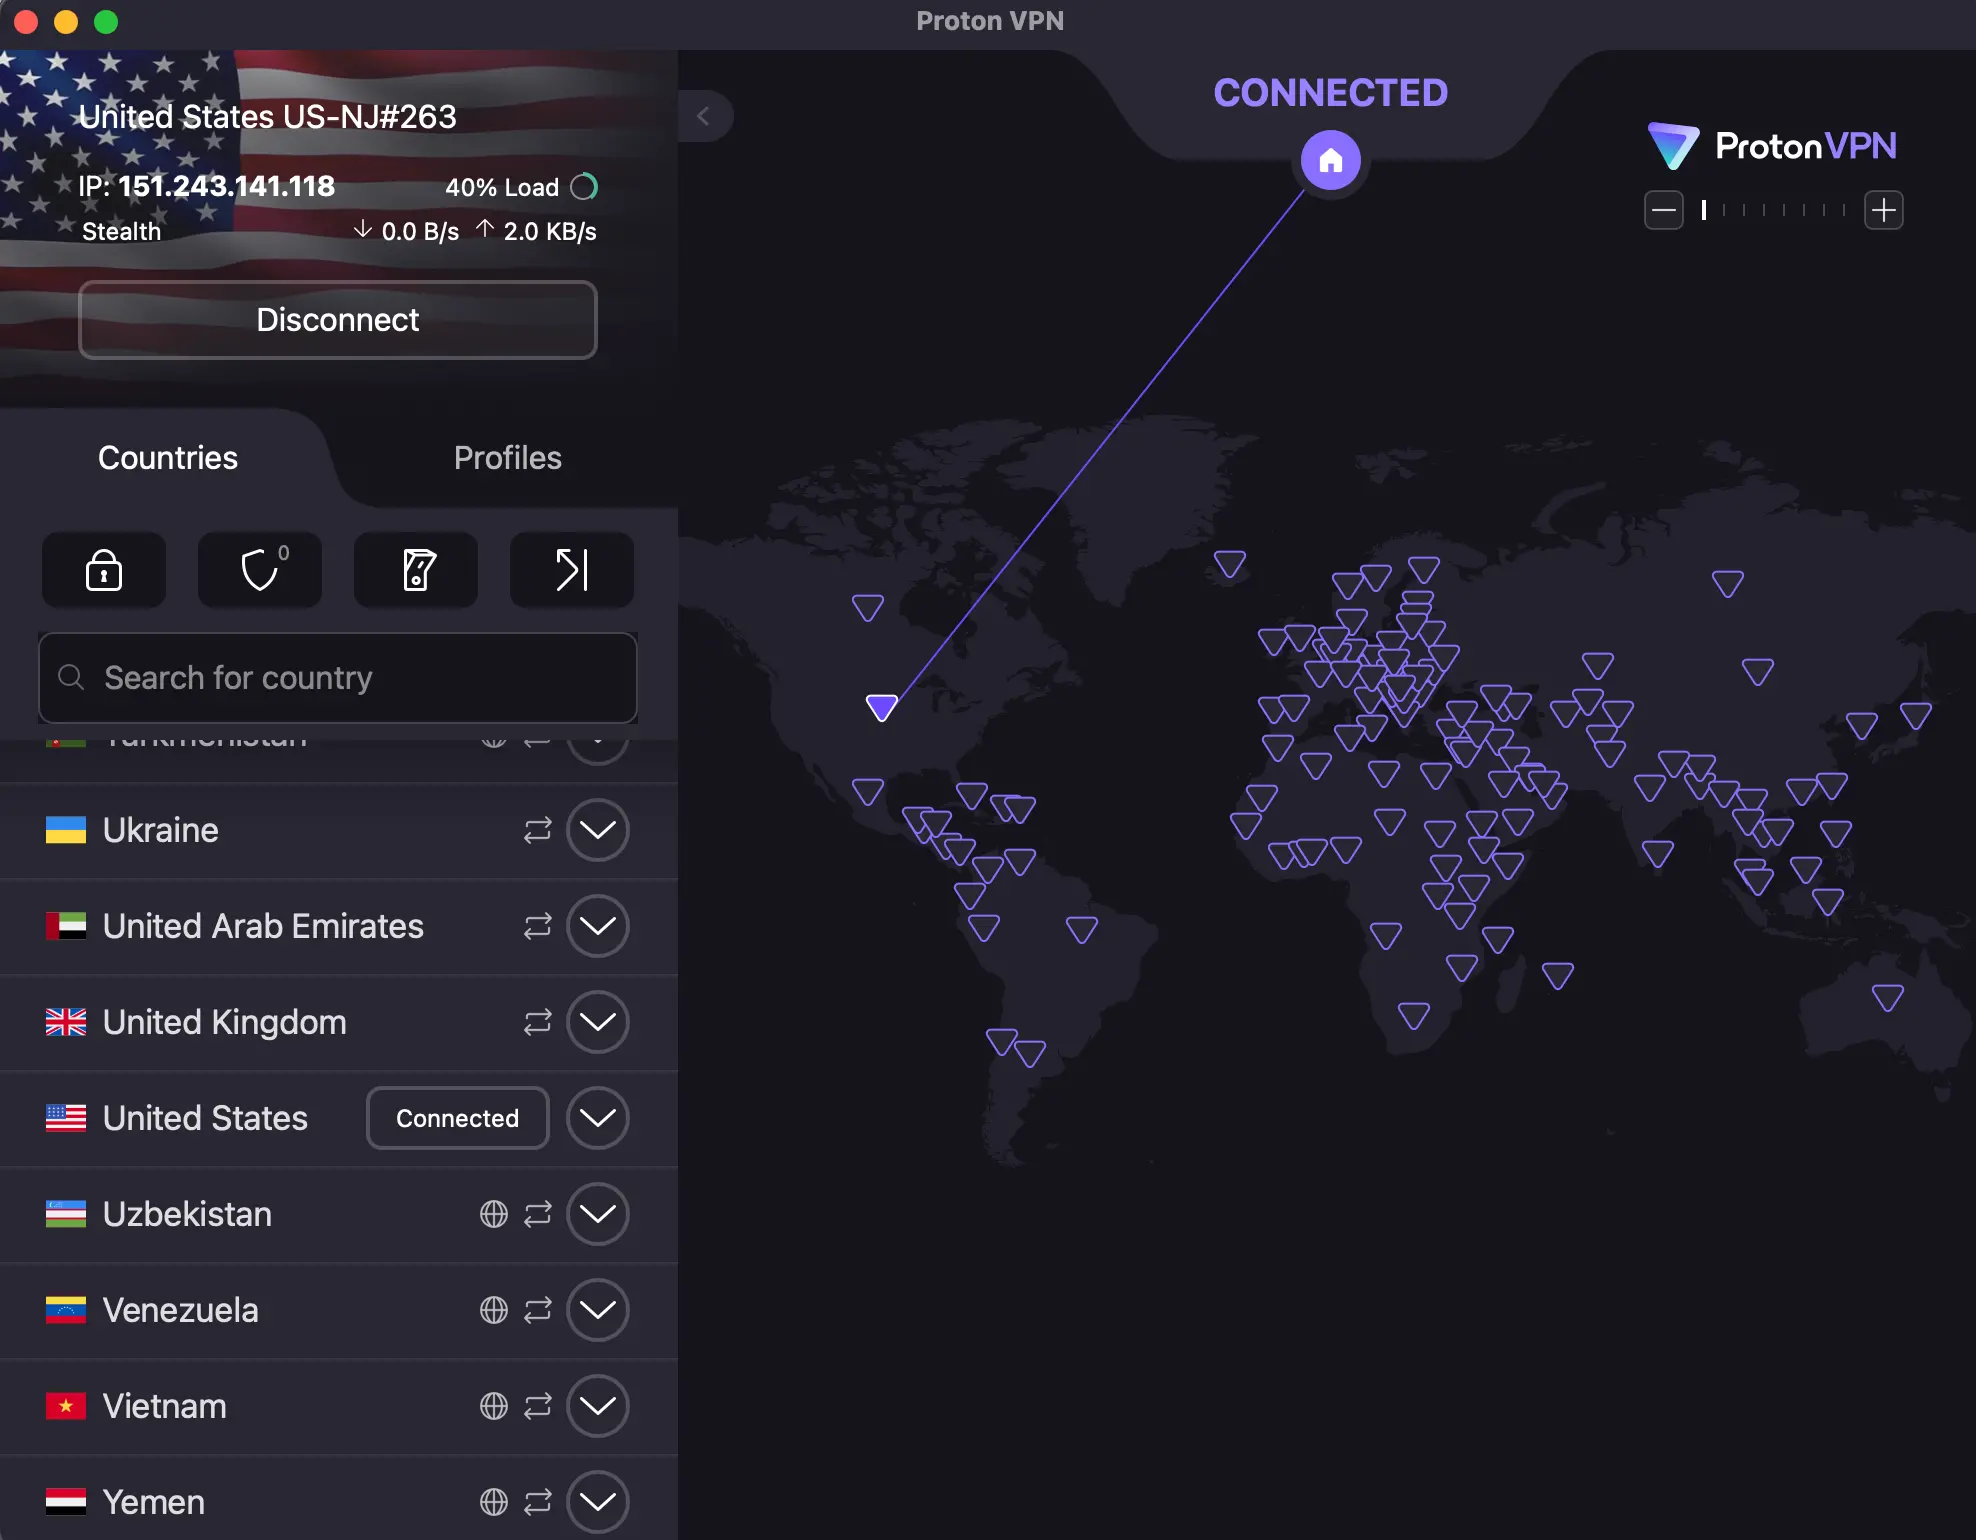Zoom in the map using the plus control

pyautogui.click(x=1884, y=210)
